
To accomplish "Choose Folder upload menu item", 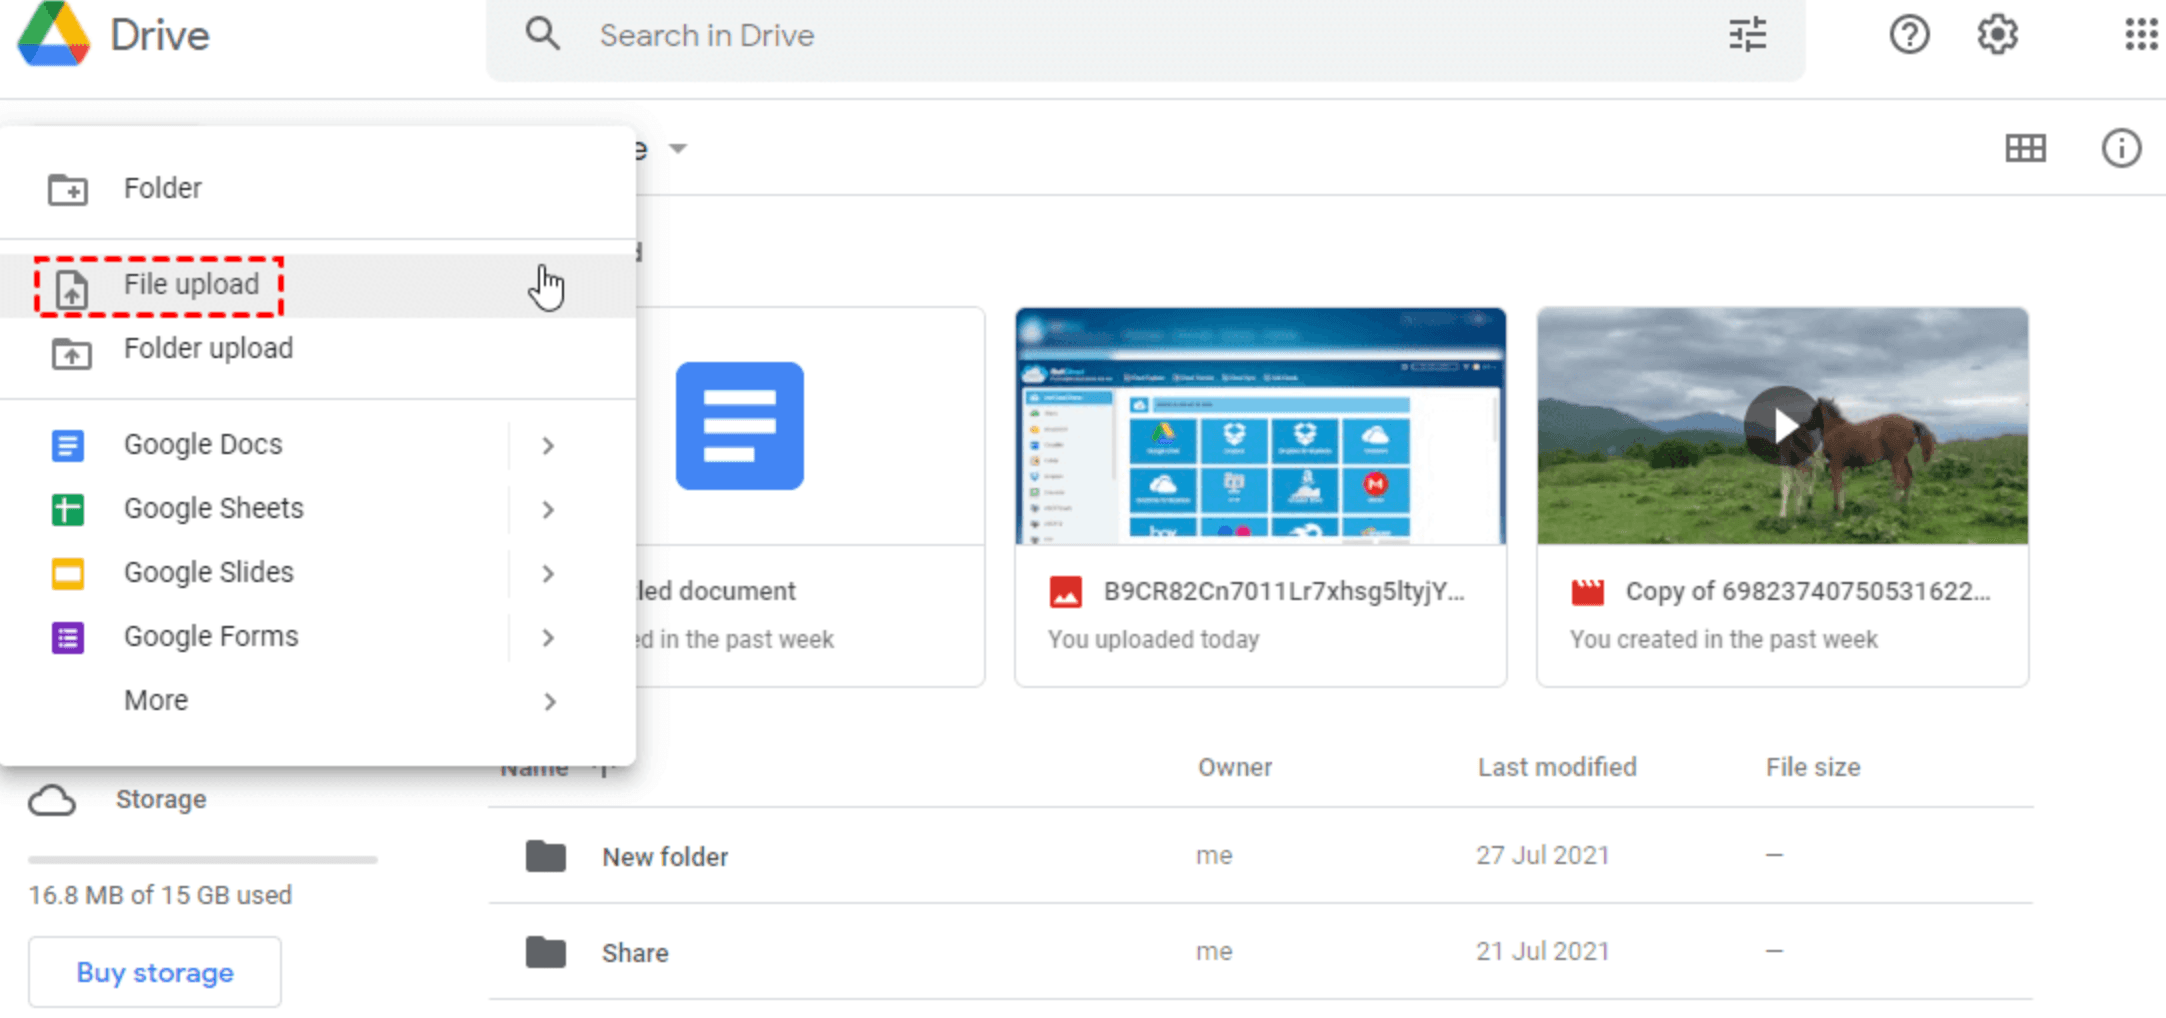I will 208,349.
